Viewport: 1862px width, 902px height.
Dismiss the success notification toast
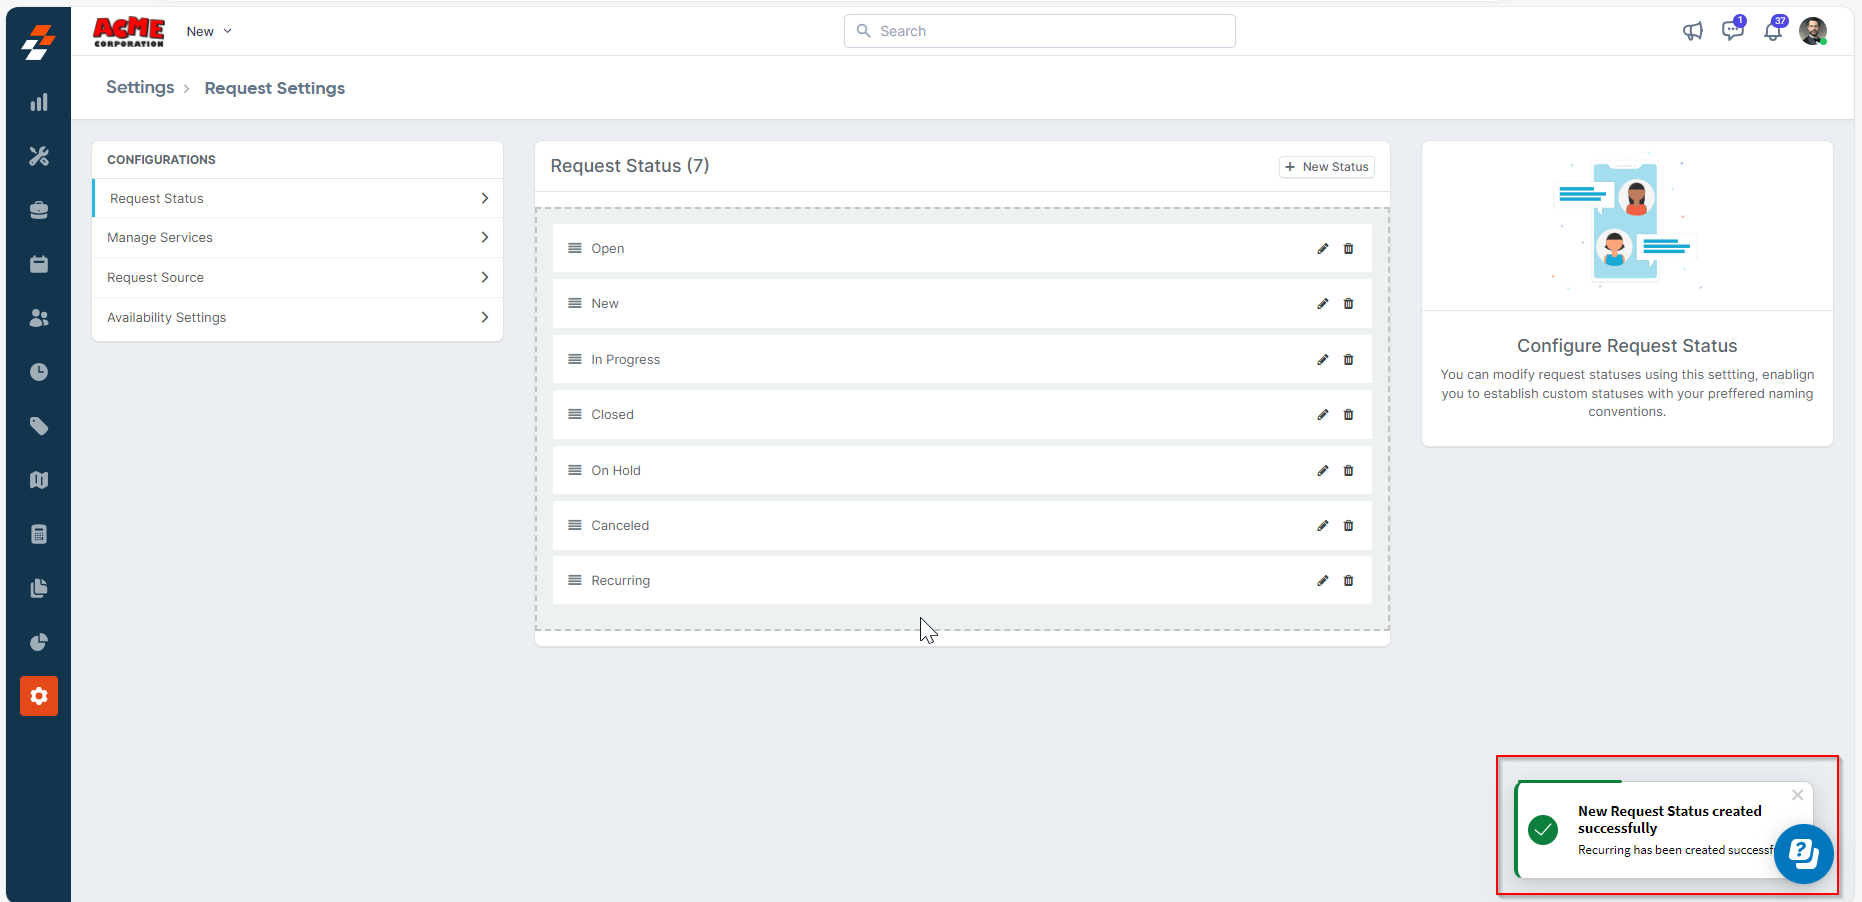(1797, 796)
